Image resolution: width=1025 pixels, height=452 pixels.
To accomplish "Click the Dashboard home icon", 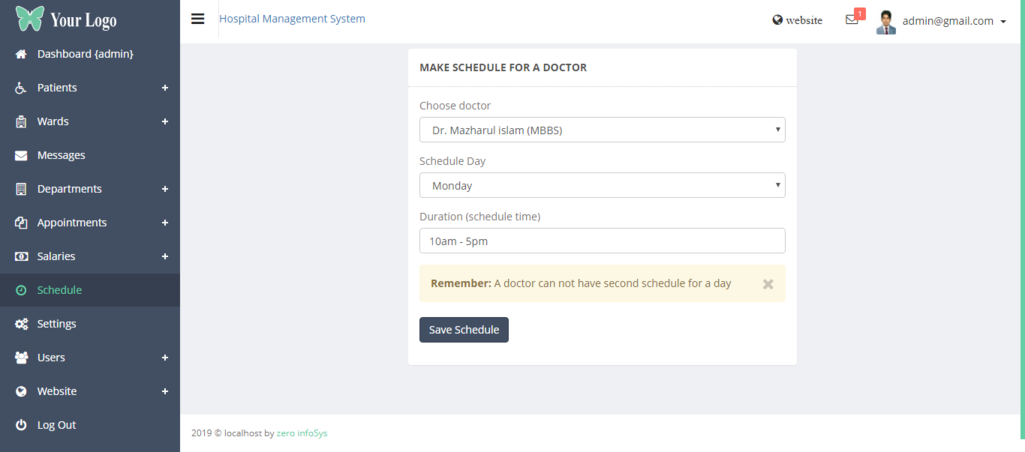I will coord(21,54).
